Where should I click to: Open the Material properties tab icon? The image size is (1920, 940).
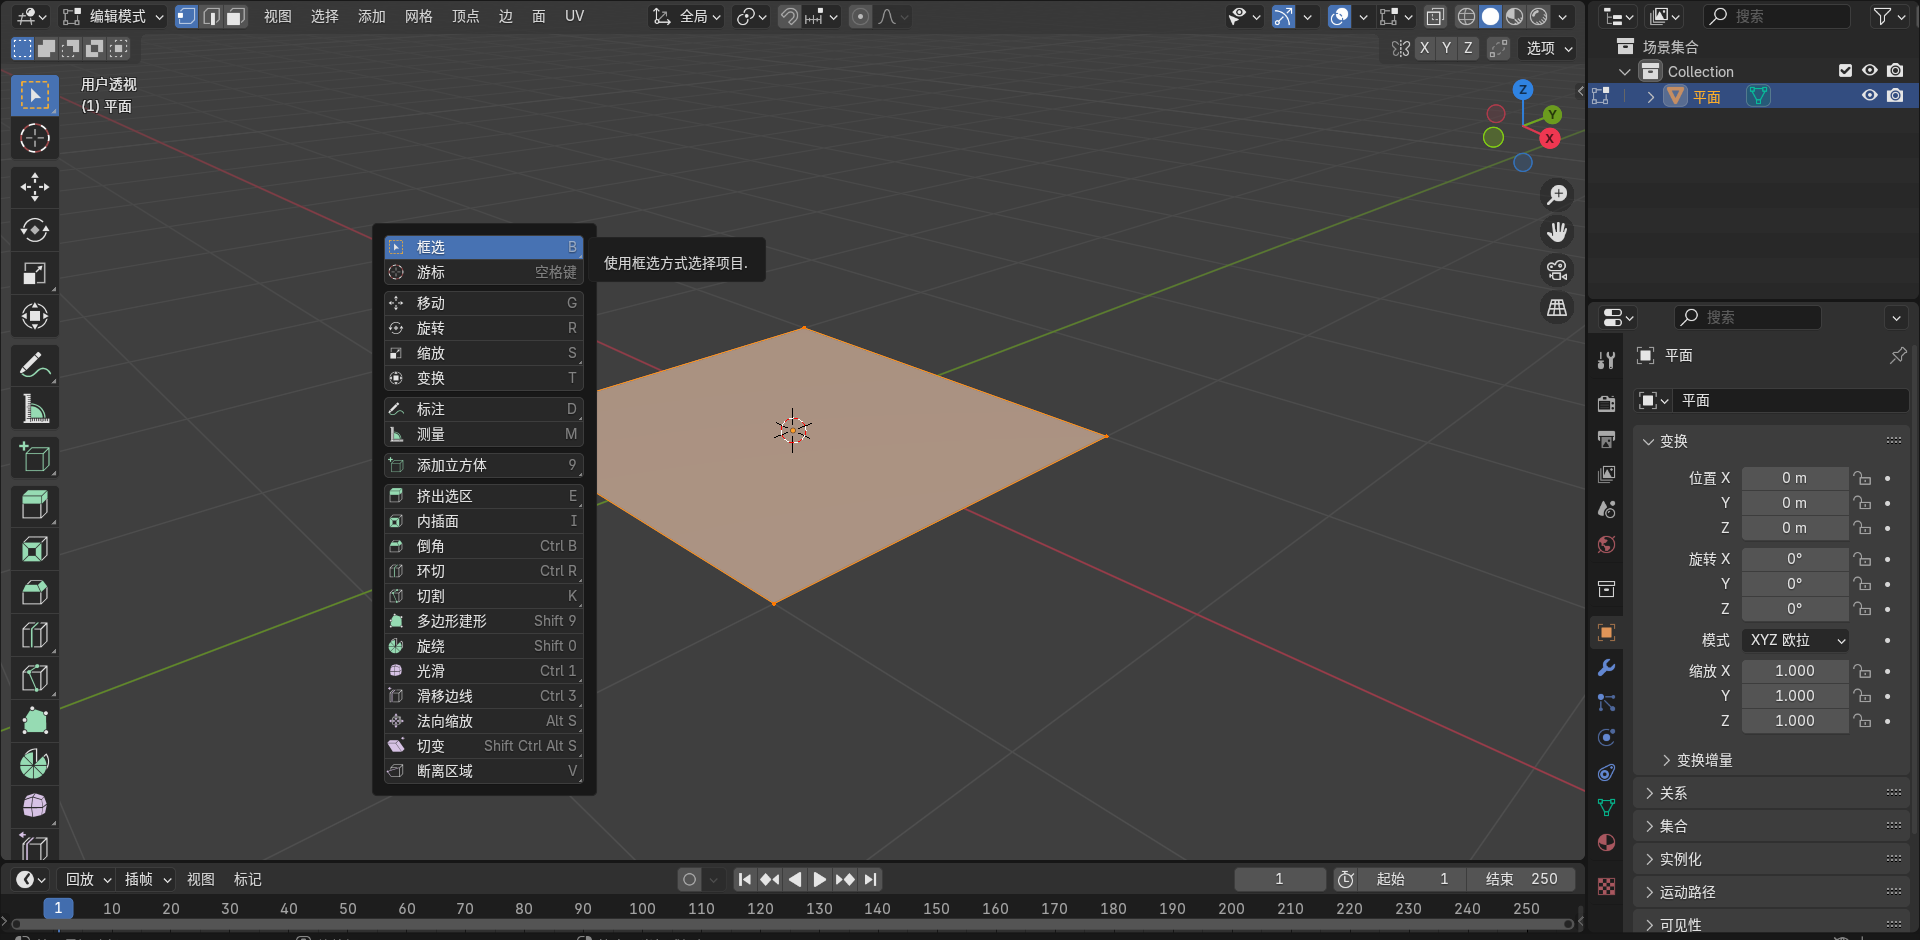coord(1606,842)
